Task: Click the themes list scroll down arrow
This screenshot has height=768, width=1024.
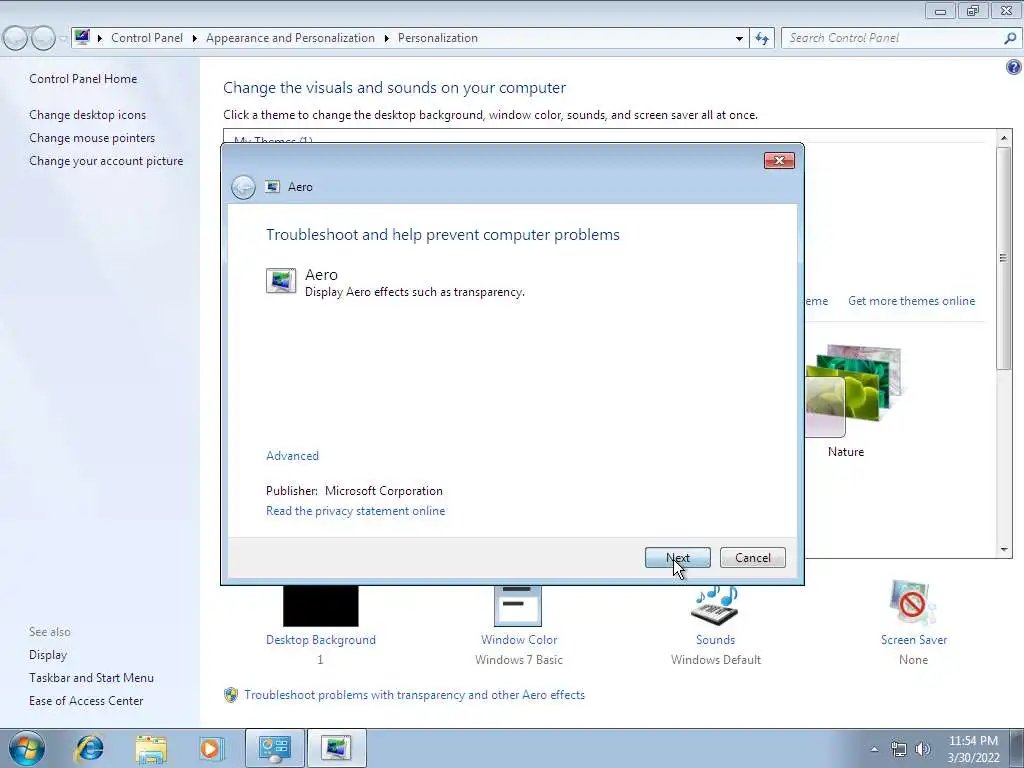Action: 1004,551
